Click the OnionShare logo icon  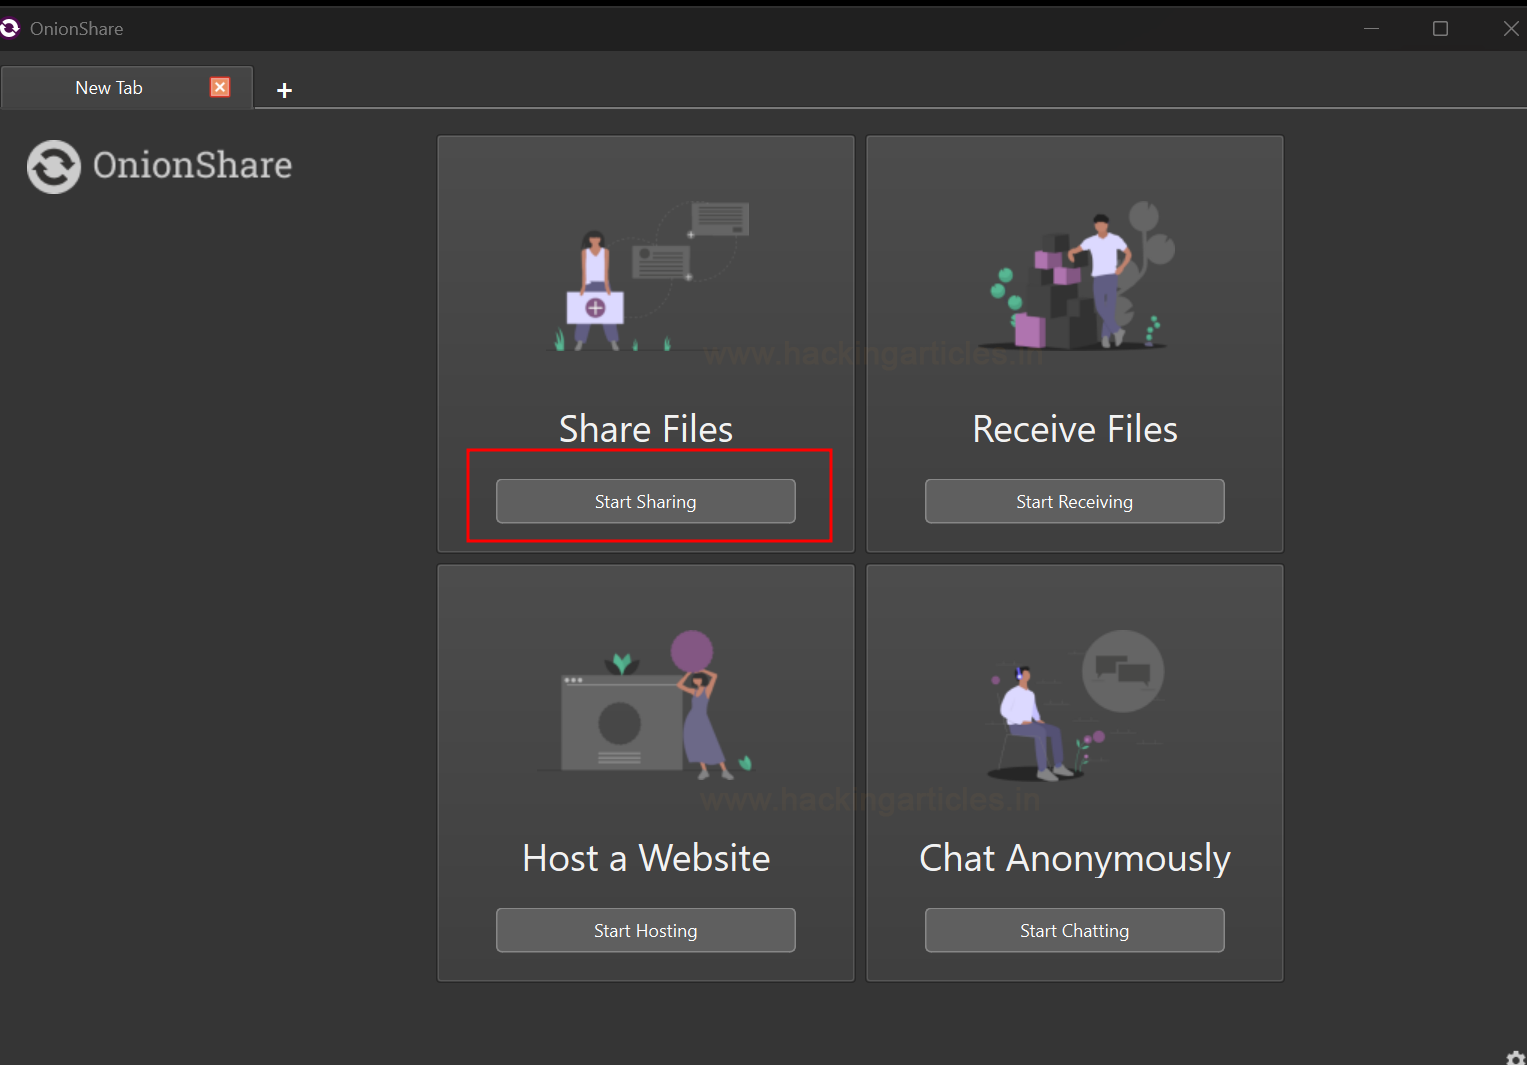point(54,166)
